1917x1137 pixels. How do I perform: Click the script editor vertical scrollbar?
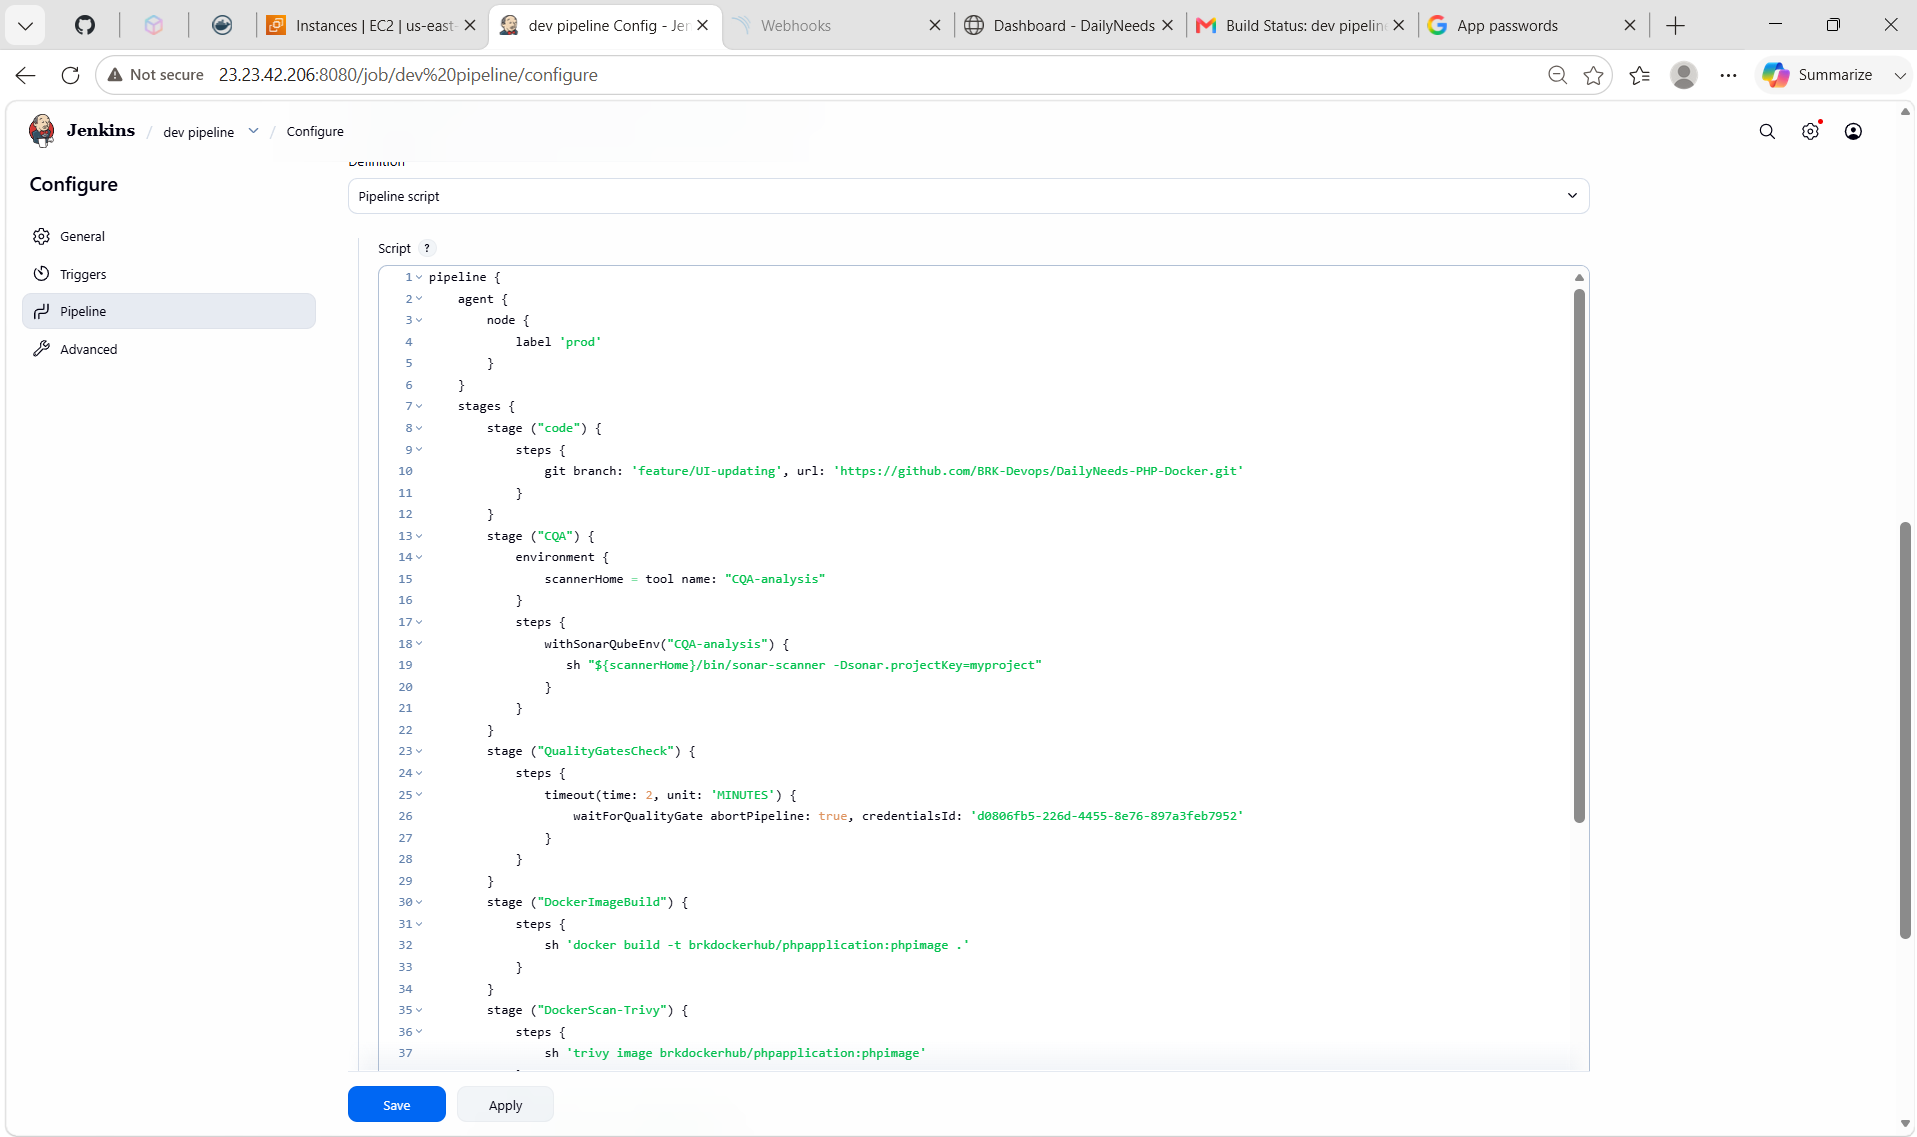pyautogui.click(x=1579, y=555)
